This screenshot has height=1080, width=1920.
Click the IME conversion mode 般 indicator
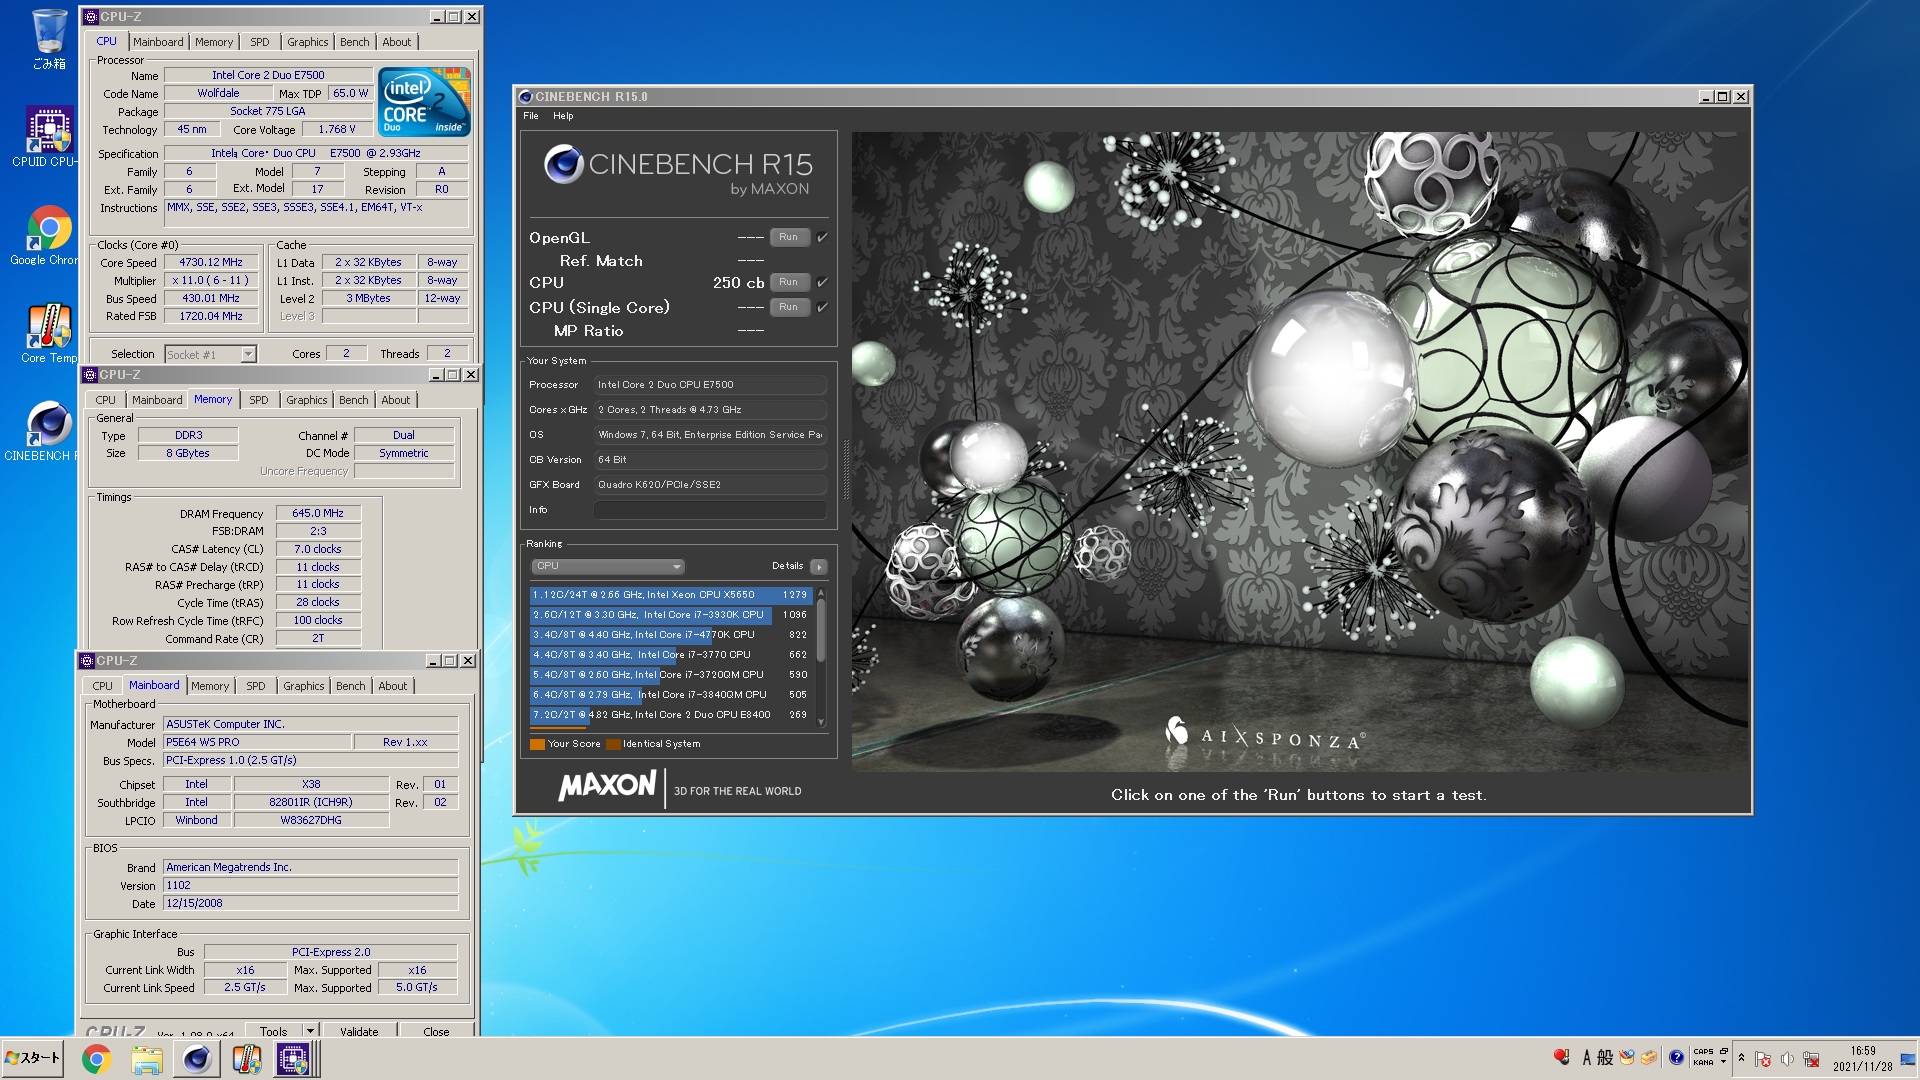(x=1605, y=1057)
